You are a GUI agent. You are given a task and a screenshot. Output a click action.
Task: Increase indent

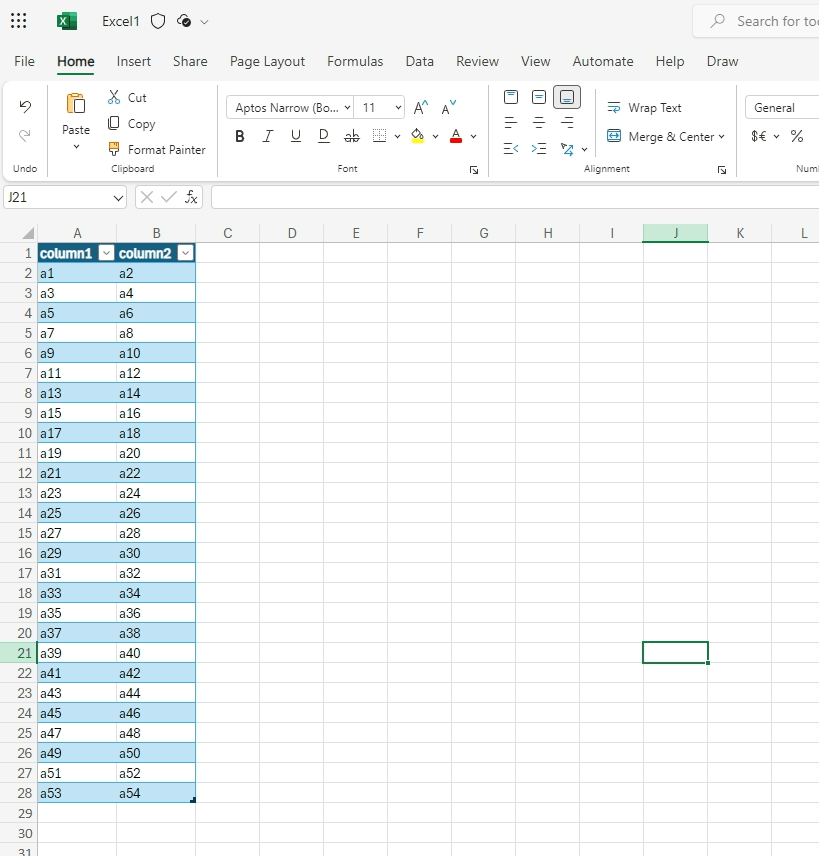[539, 148]
